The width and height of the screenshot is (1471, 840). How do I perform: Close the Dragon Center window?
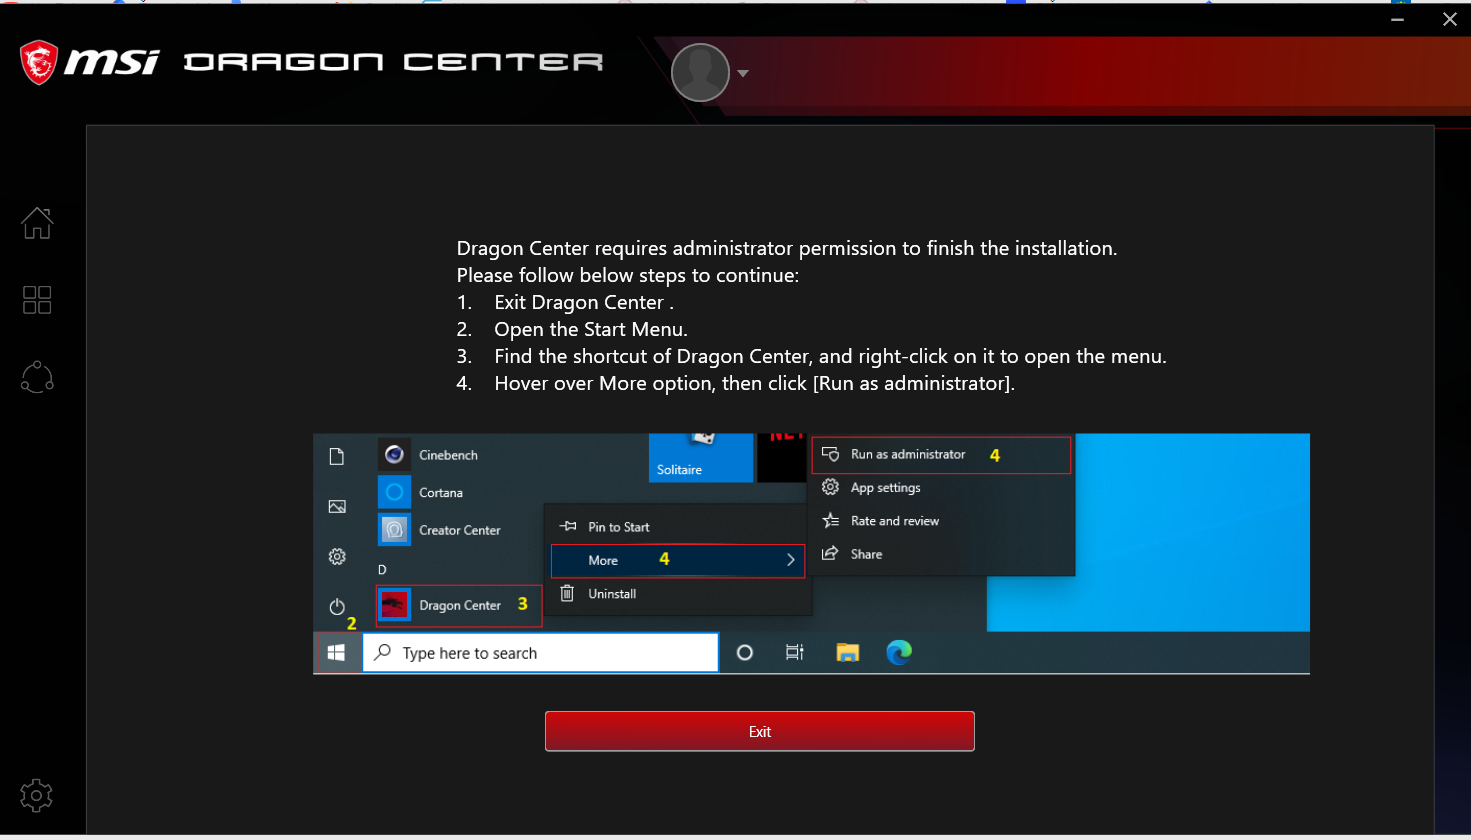coord(1449,19)
